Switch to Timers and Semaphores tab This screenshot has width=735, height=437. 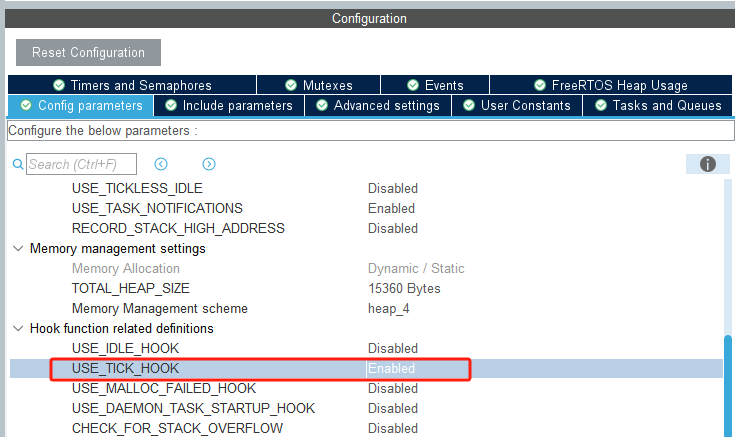132,85
